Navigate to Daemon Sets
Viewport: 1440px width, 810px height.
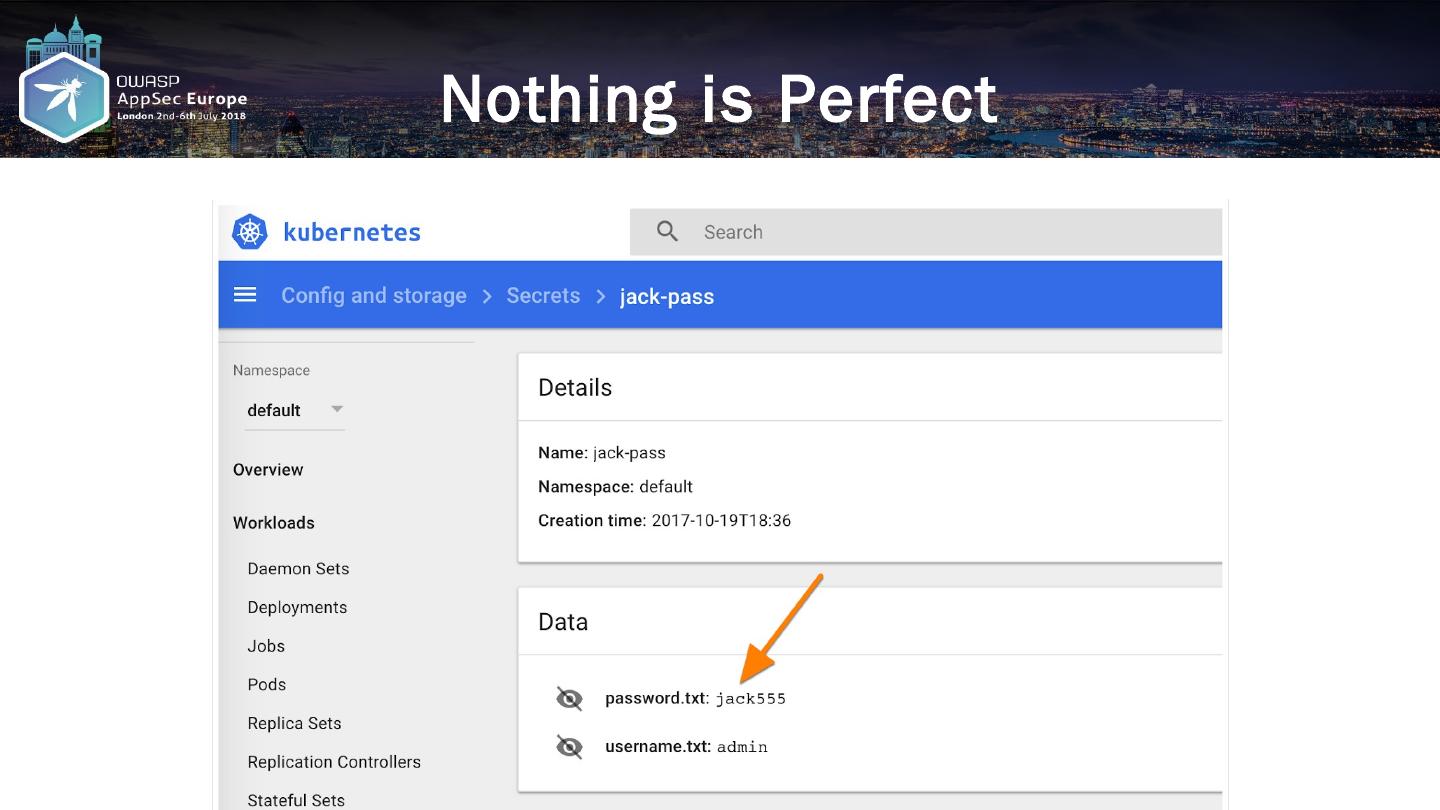click(x=298, y=569)
